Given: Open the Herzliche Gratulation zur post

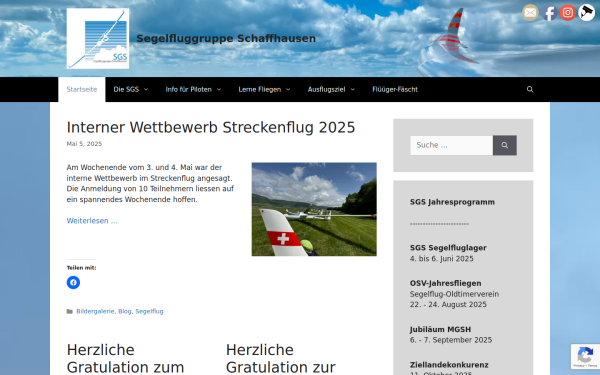Looking at the screenshot, I should point(281,359).
